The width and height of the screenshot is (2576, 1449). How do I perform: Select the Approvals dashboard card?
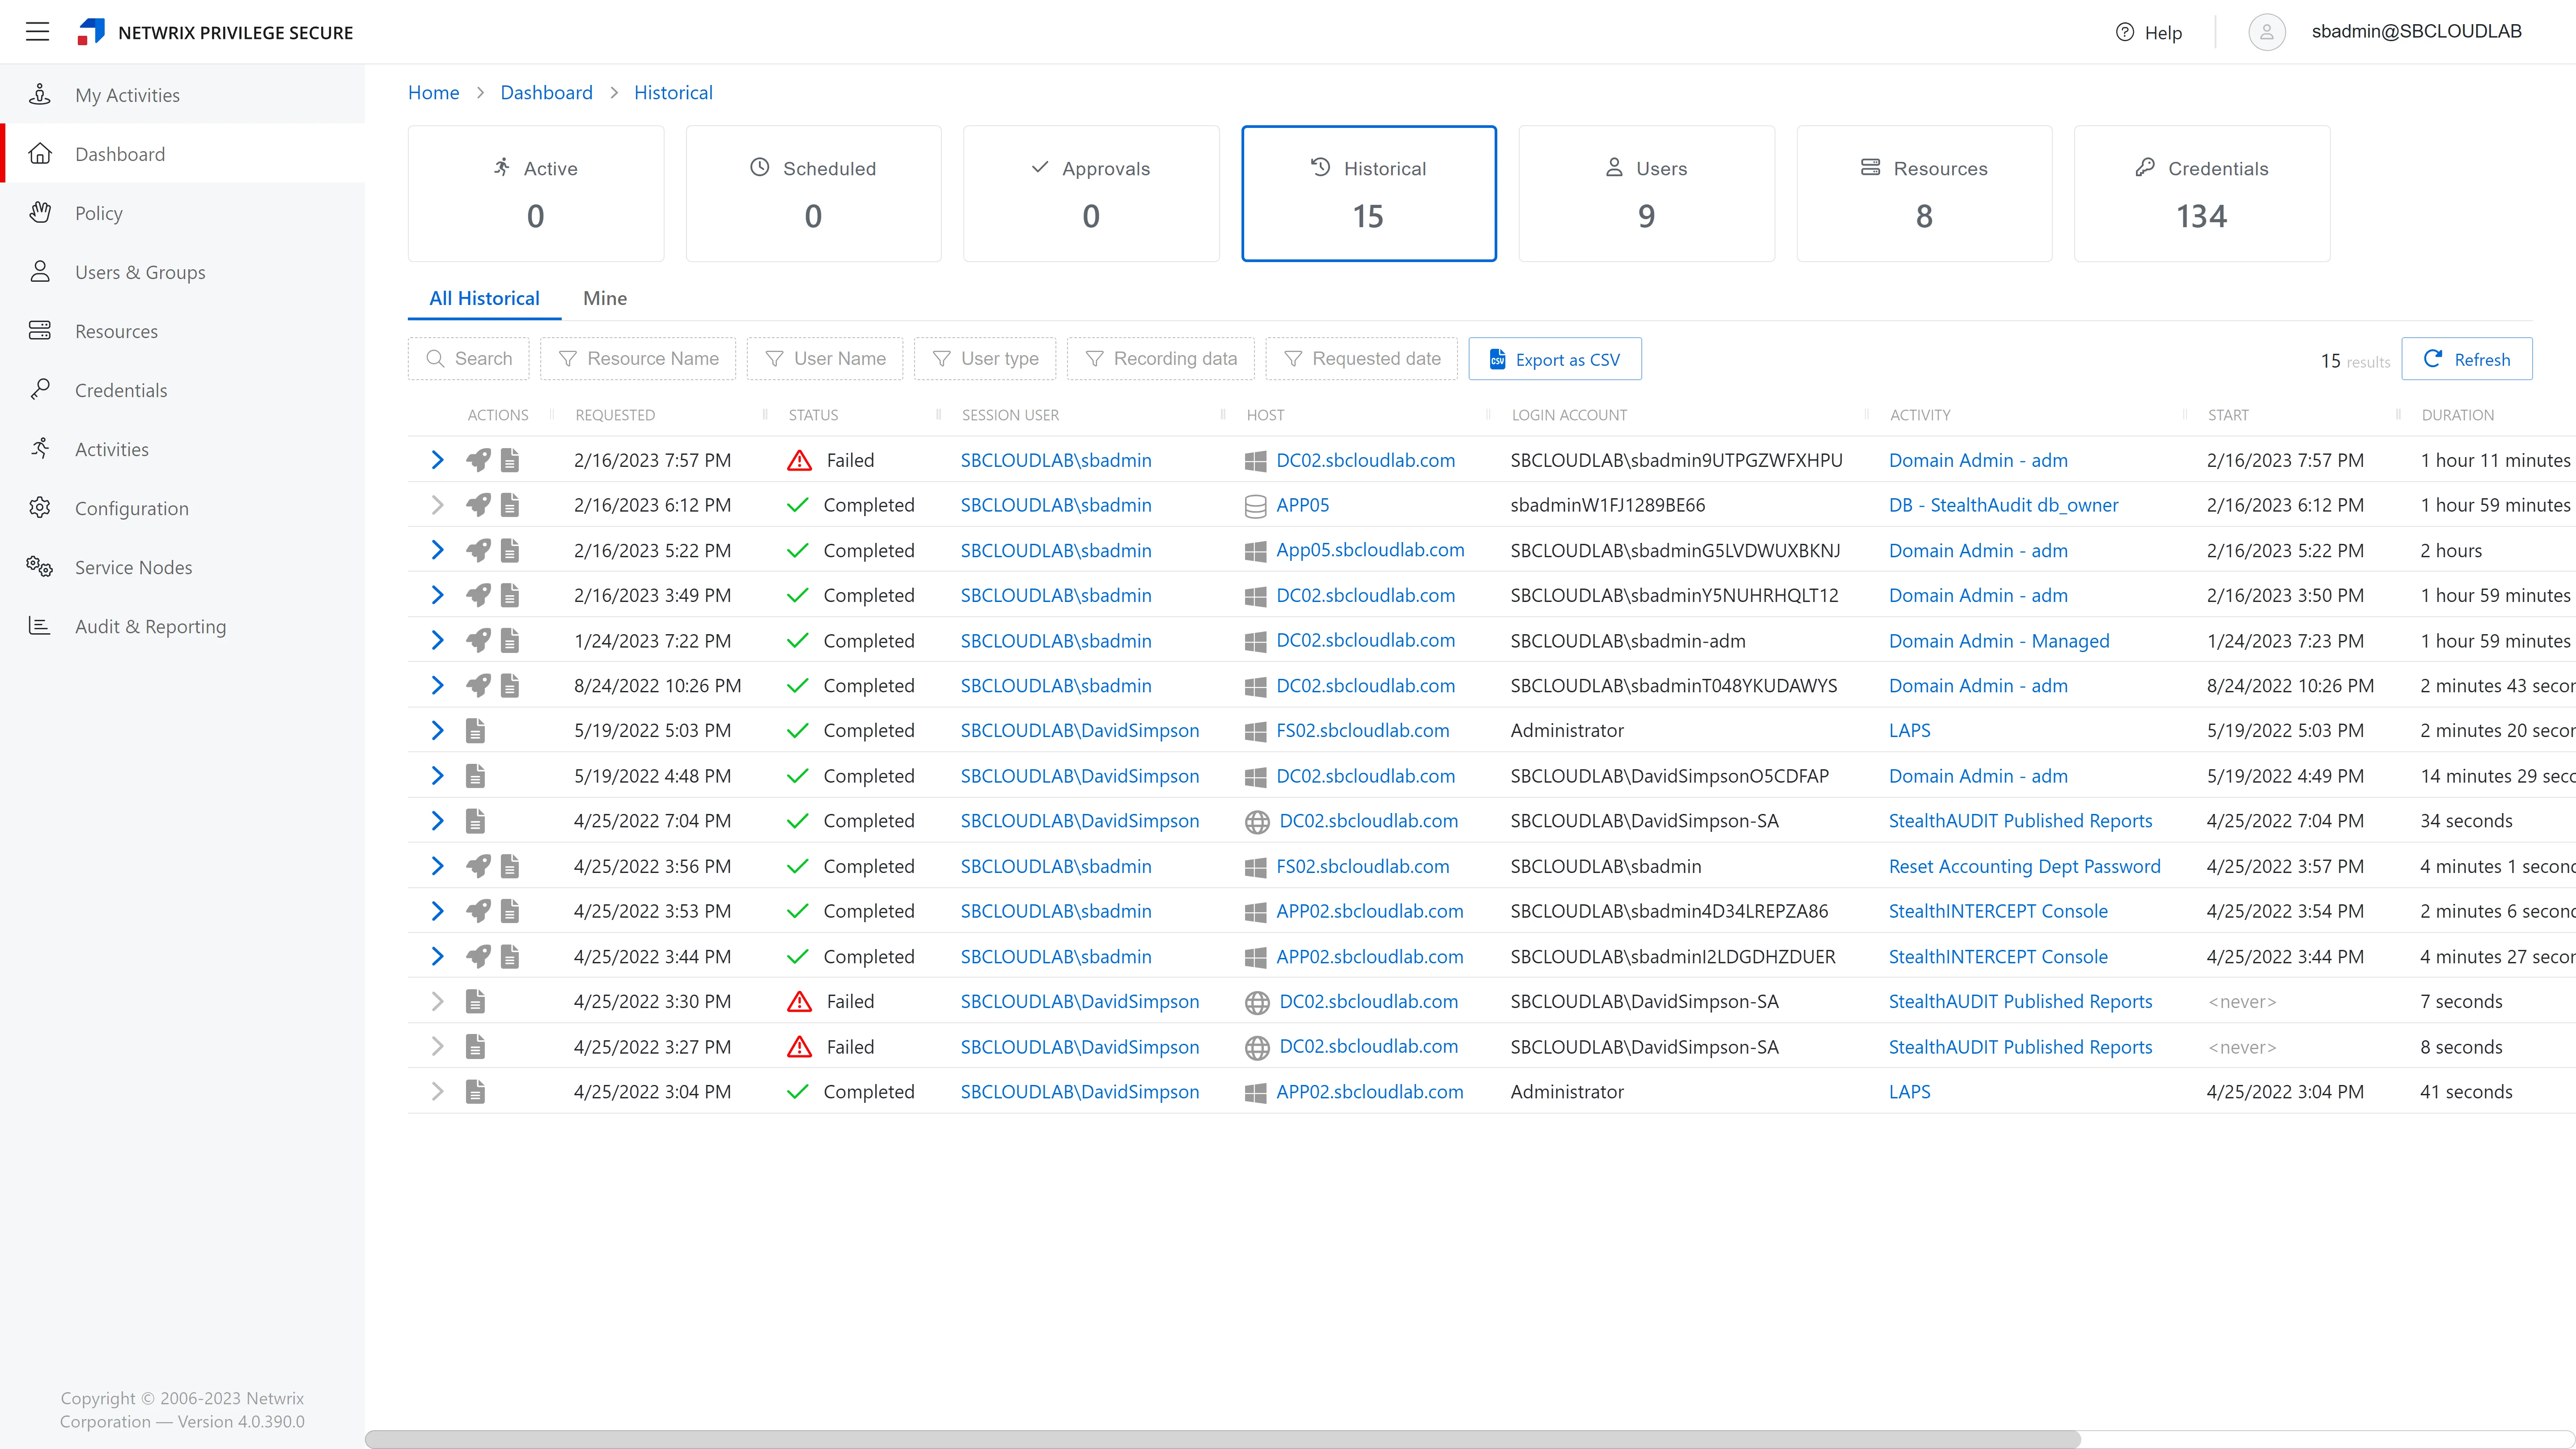[x=1091, y=193]
